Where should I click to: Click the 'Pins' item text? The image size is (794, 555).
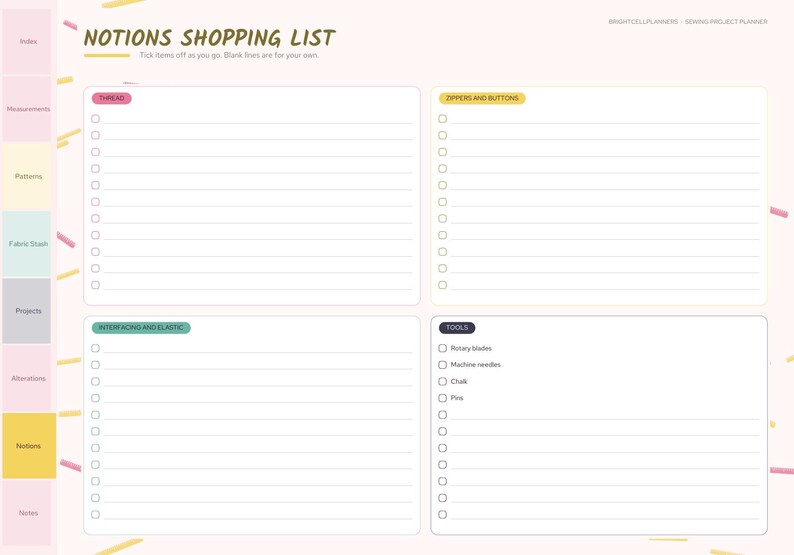(x=457, y=398)
